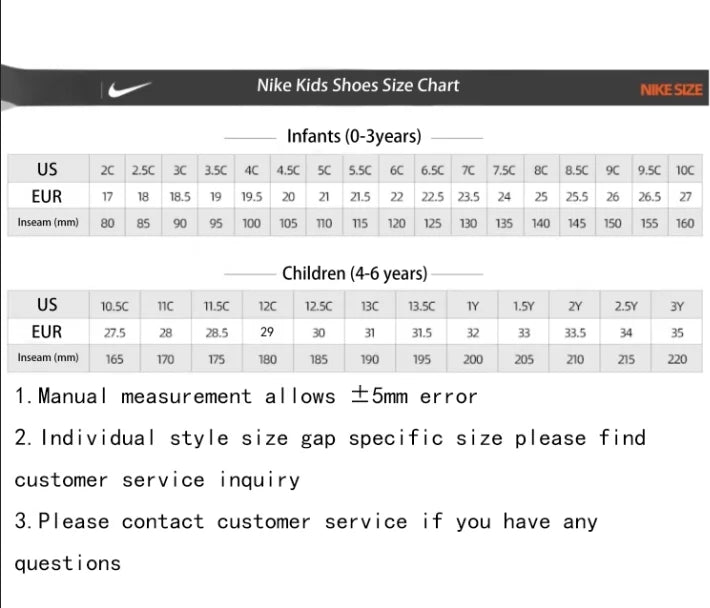This screenshot has width=710, height=608.
Task: Click note 'Manual measurement allows ±5mm error'
Action: [x=246, y=396]
